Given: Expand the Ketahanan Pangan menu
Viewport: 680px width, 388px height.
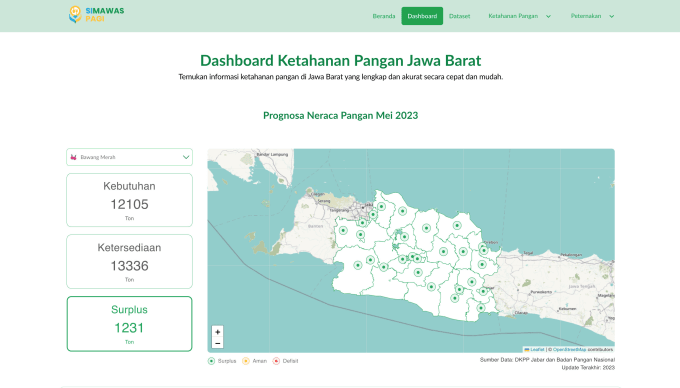Looking at the screenshot, I should (x=519, y=16).
